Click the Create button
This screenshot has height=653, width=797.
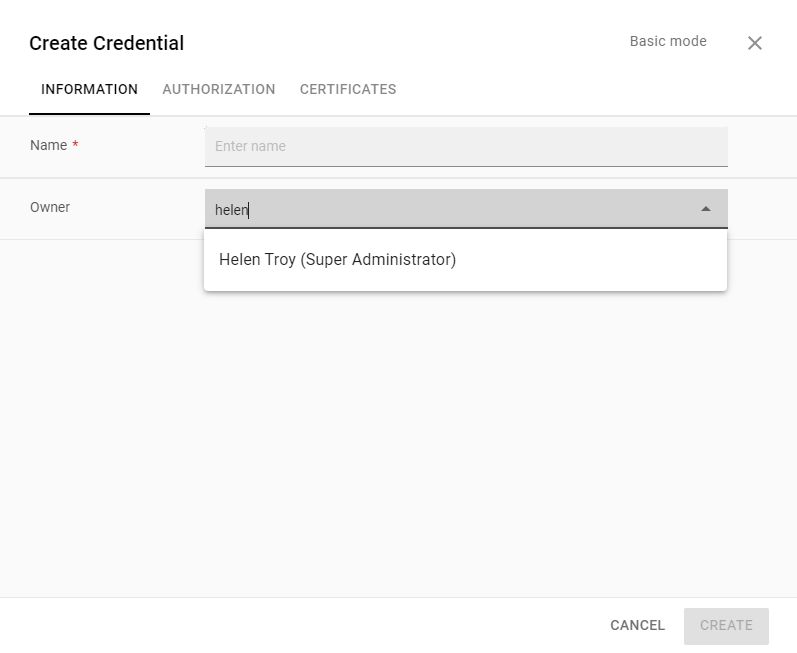point(726,625)
